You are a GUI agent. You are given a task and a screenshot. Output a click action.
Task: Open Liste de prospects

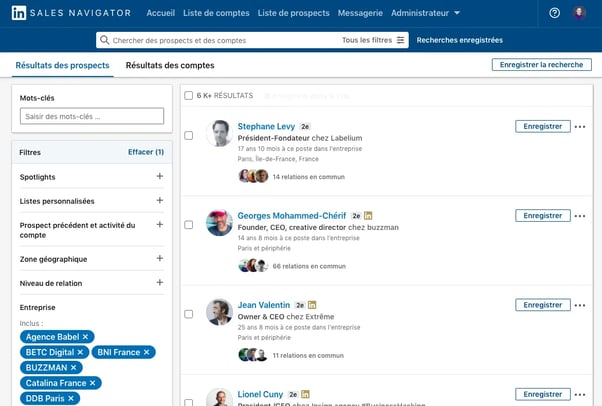[x=293, y=13]
